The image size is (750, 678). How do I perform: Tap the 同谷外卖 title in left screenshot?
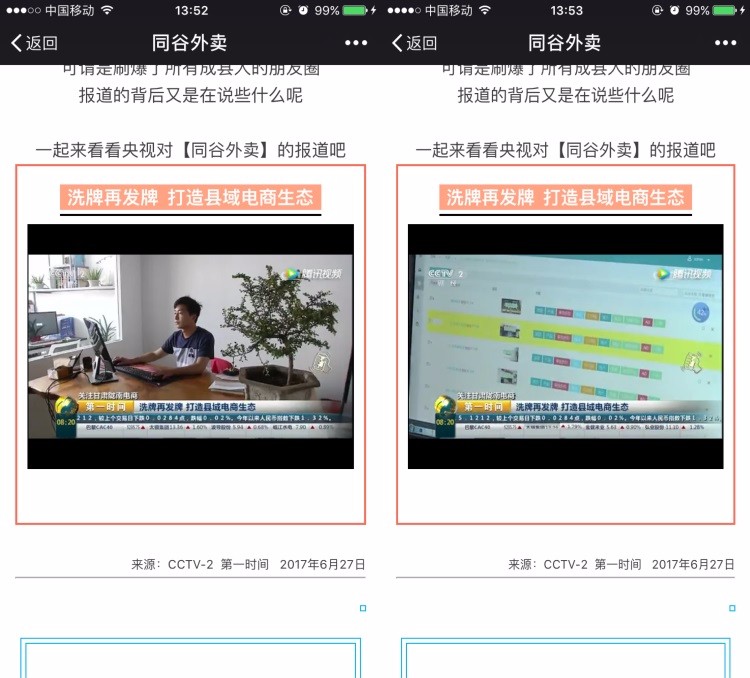click(x=189, y=43)
